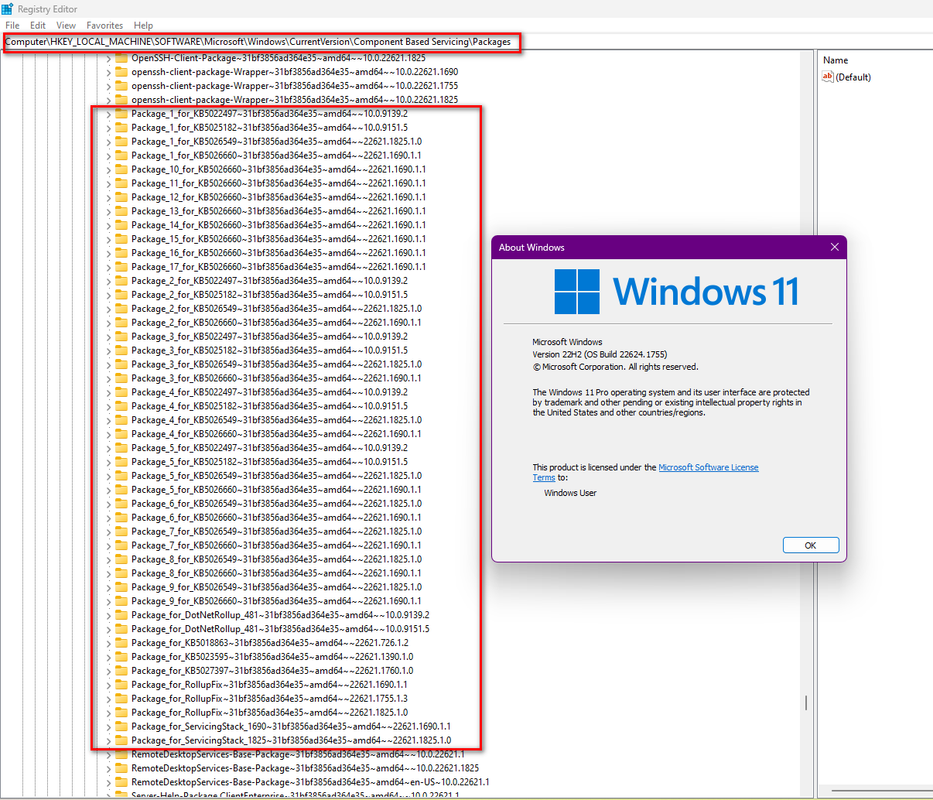This screenshot has width=933, height=800.
Task: Click folder icon of Package_for_KB5023595
Action: 121,657
